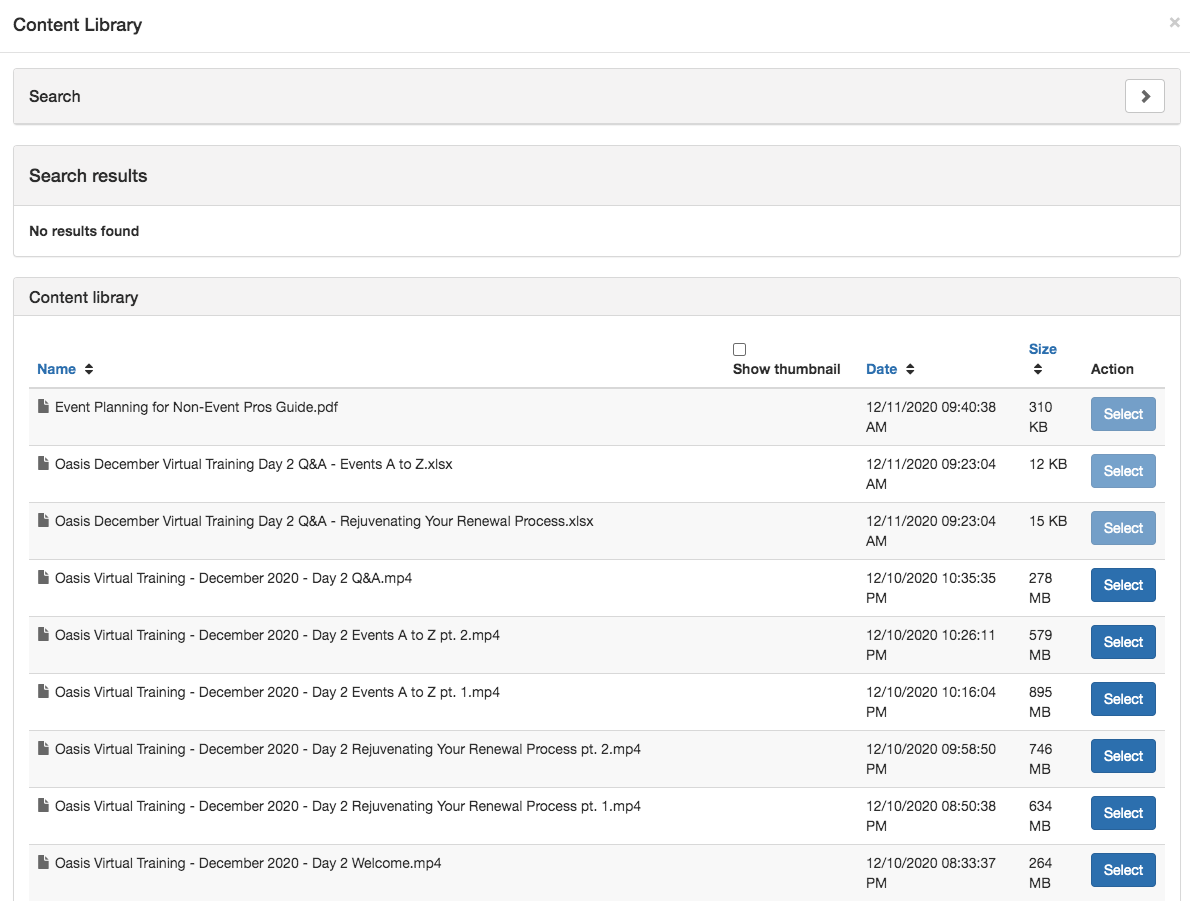
Task: Close the Content Library dialog
Action: point(1174,23)
